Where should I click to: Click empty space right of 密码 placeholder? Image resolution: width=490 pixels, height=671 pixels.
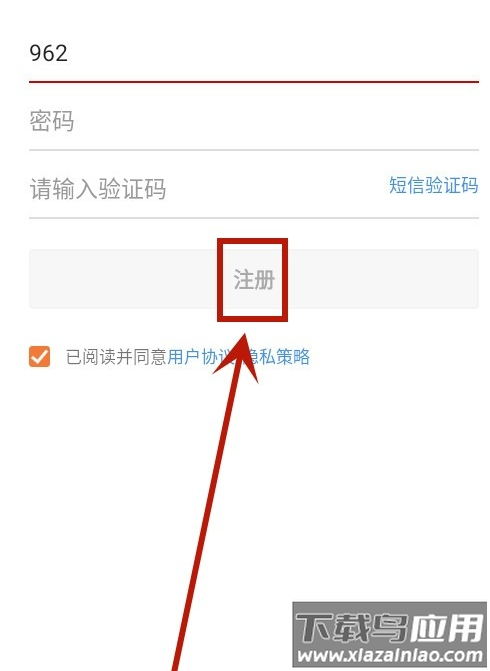[x=276, y=121]
